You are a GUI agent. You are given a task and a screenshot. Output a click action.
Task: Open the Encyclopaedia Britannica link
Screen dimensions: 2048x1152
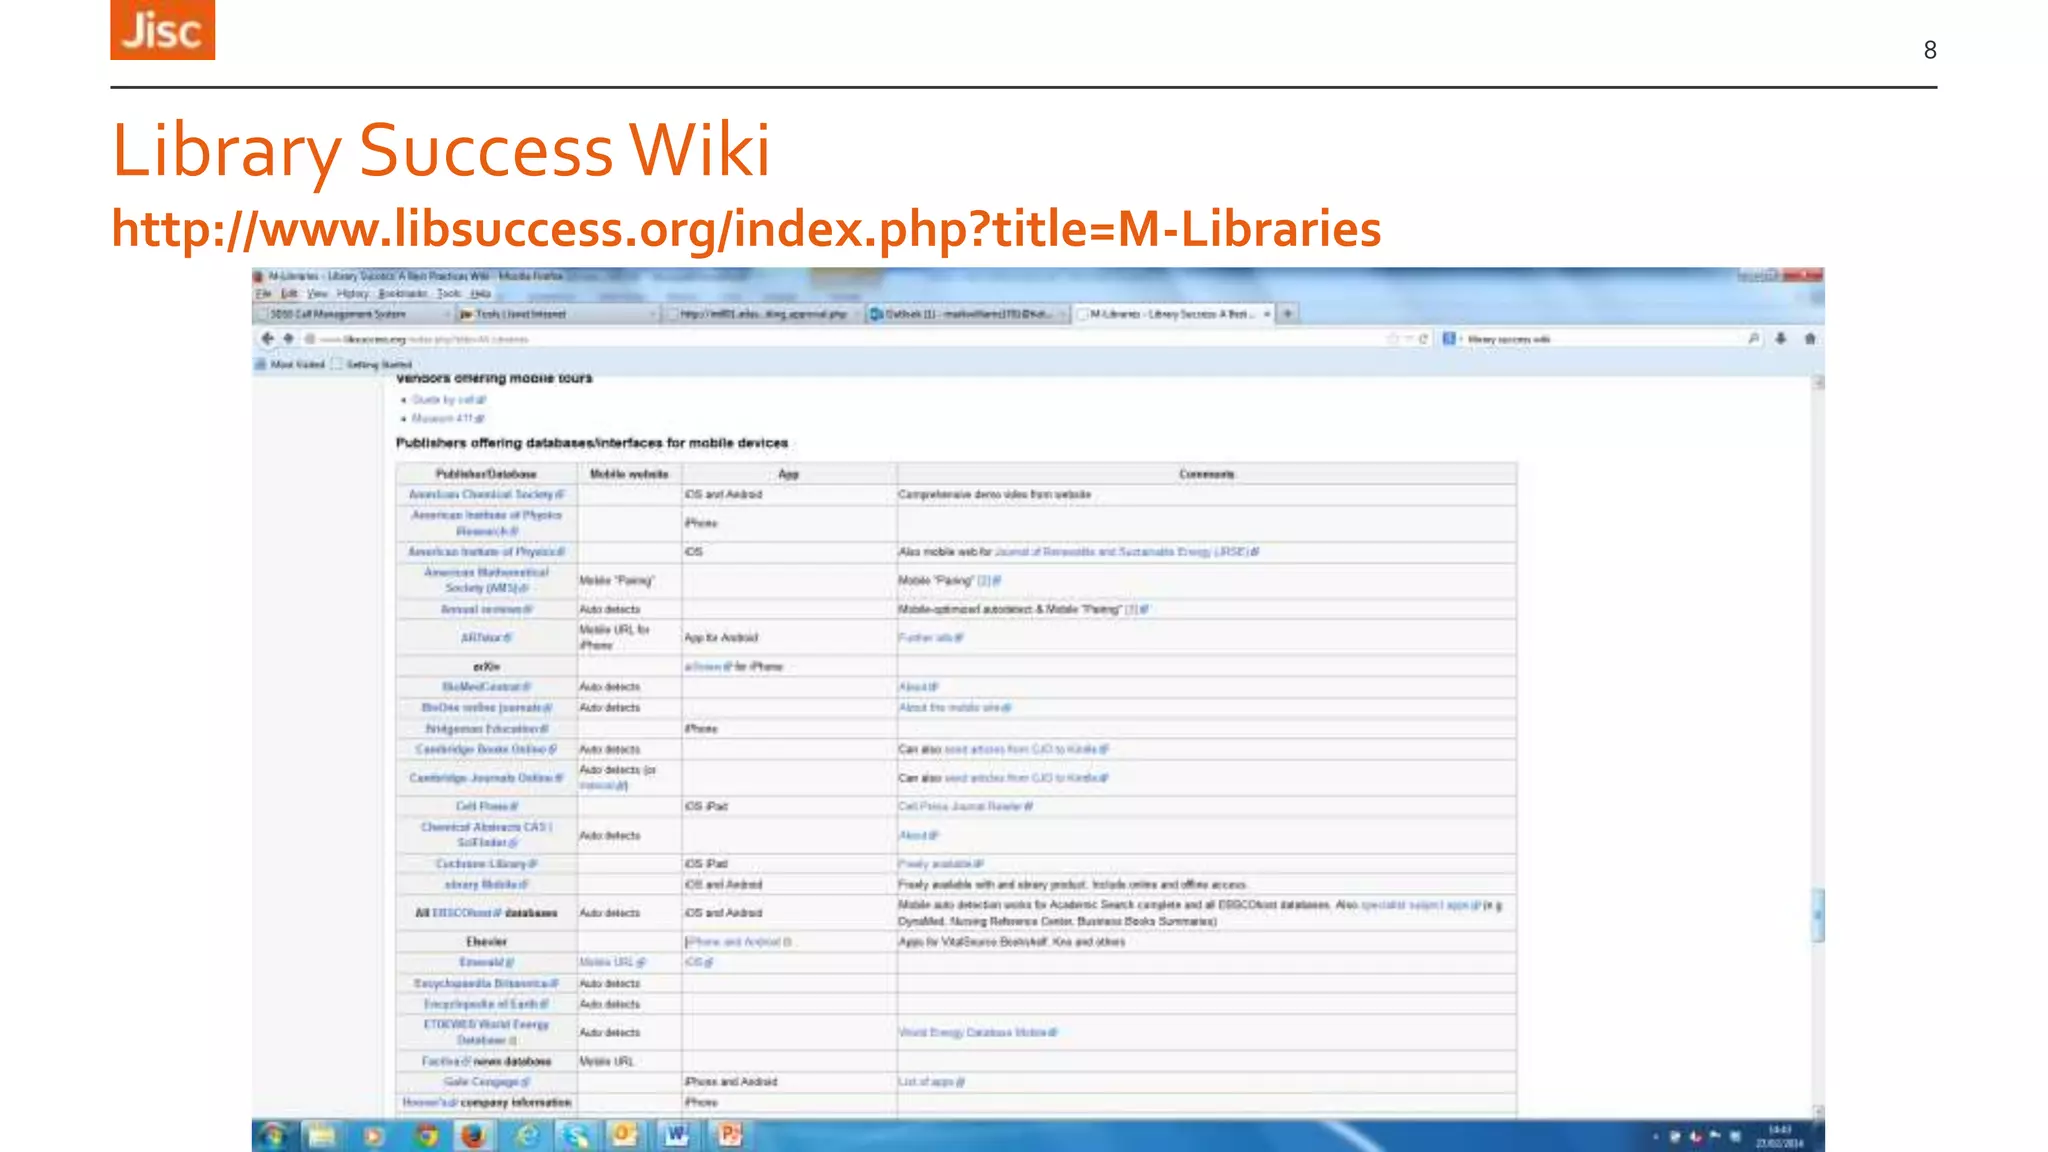tap(486, 983)
